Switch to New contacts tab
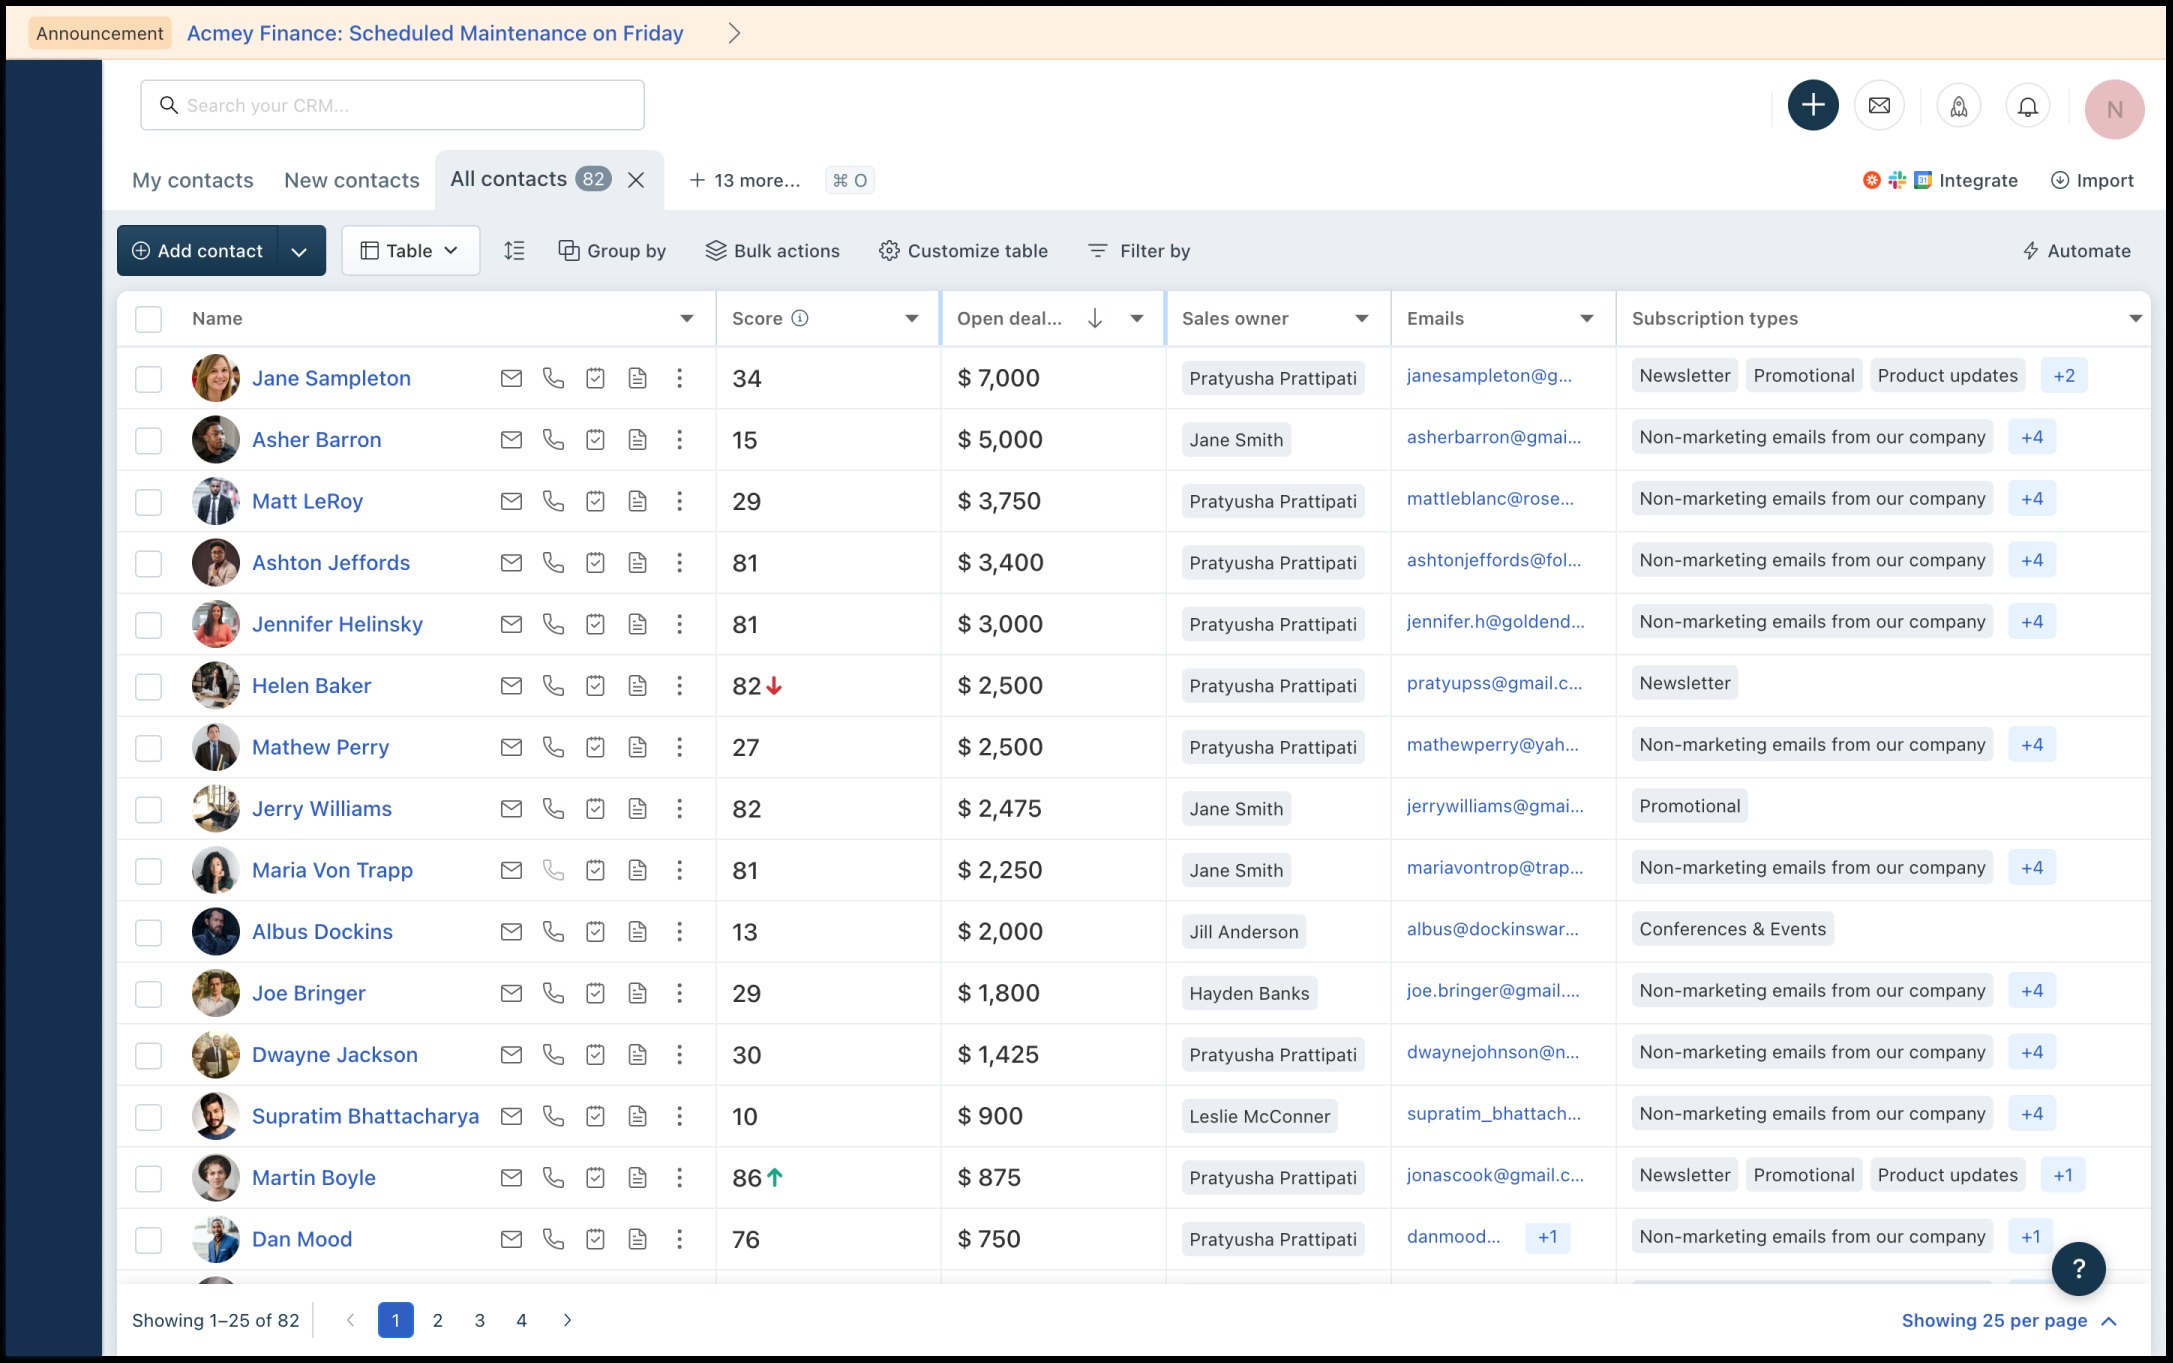The height and width of the screenshot is (1363, 2173). click(351, 181)
